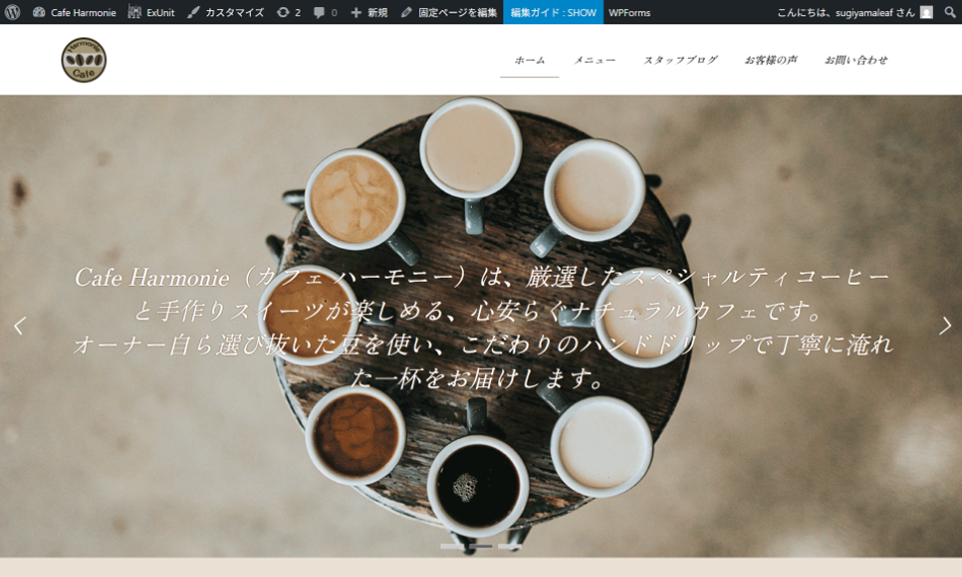Open the WordPress logo menu
This screenshot has width=962, height=577.
pyautogui.click(x=12, y=12)
